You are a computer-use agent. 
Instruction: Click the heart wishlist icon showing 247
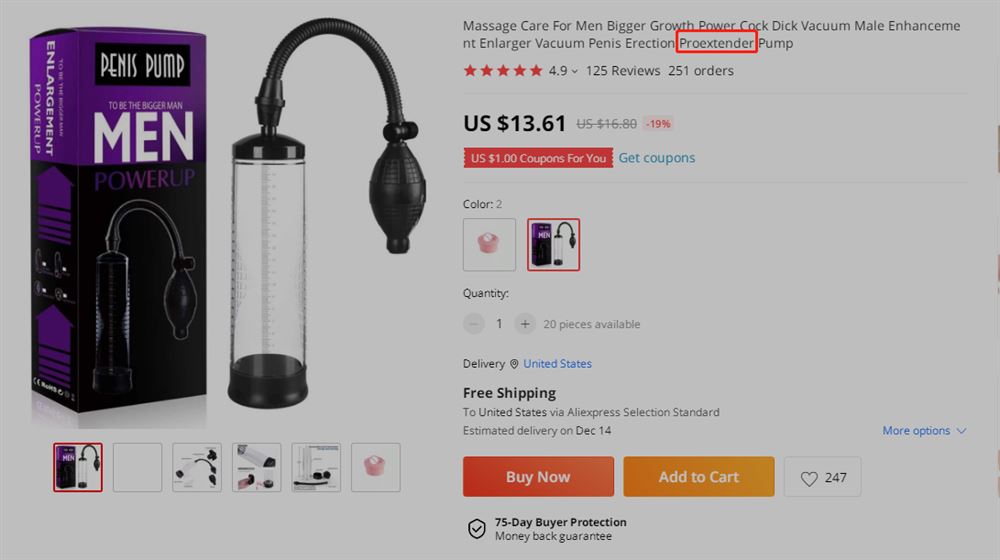[x=809, y=478]
